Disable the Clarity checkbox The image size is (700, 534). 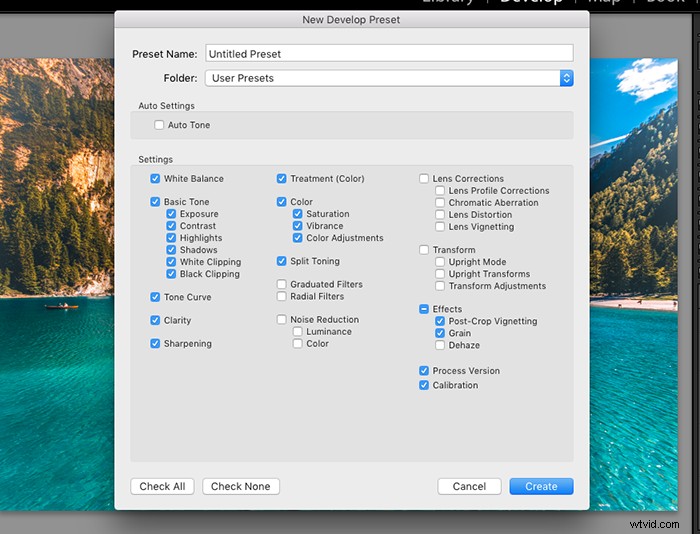[x=155, y=321]
